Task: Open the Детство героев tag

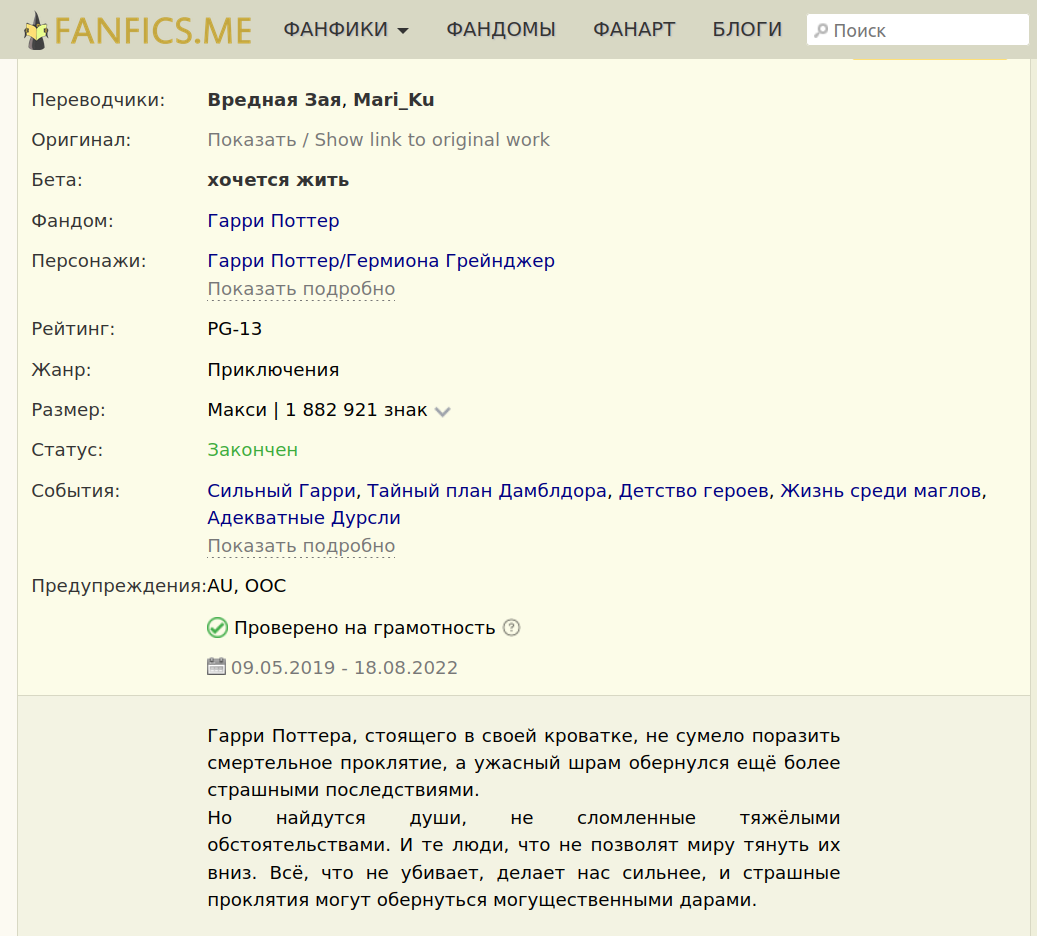Action: (x=694, y=491)
